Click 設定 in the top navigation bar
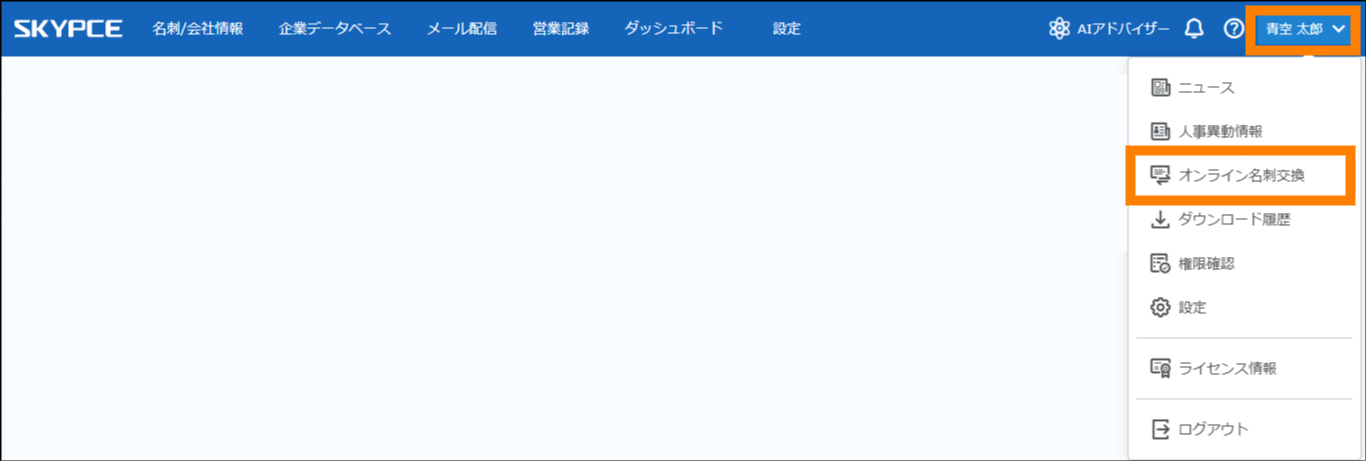Image resolution: width=1366 pixels, height=461 pixels. click(786, 28)
